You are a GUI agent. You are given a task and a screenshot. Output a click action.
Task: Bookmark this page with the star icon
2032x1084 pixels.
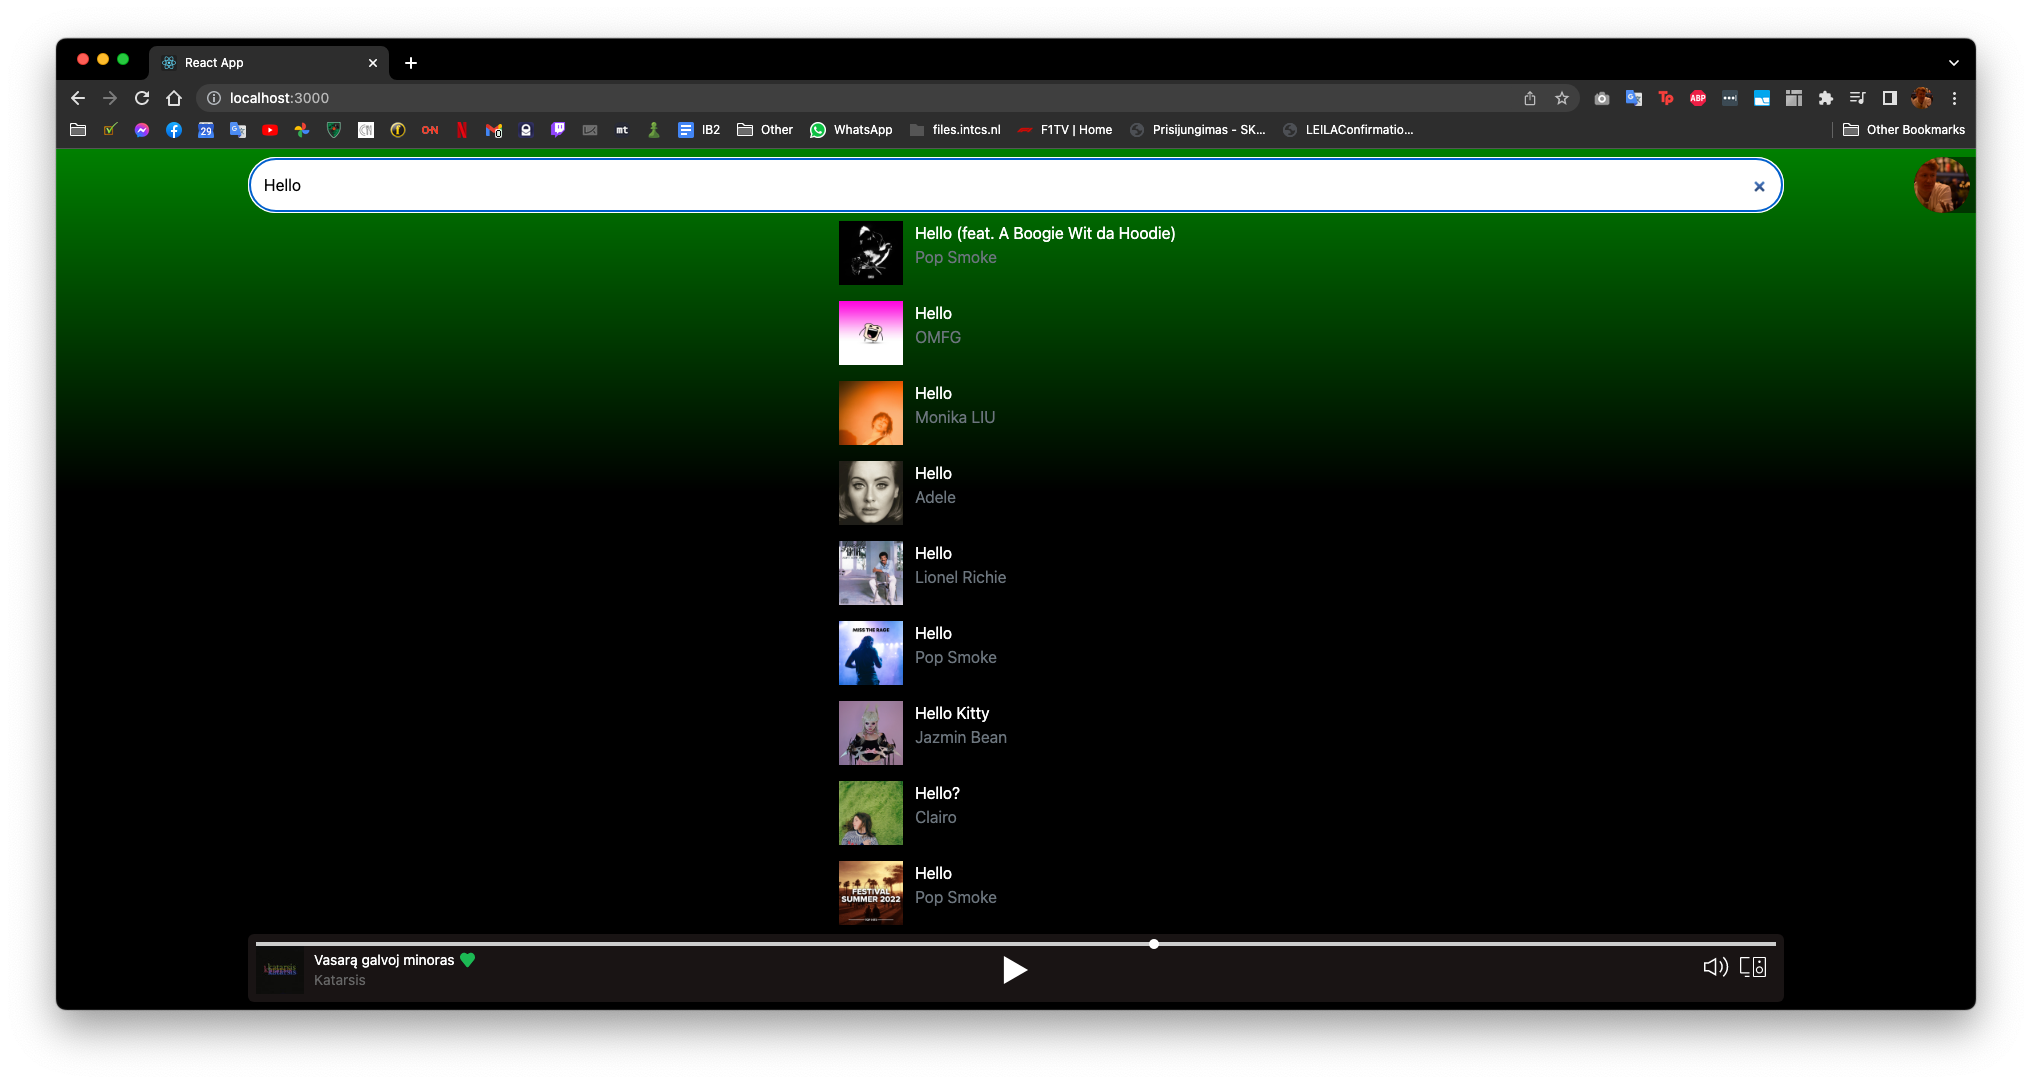pos(1562,98)
